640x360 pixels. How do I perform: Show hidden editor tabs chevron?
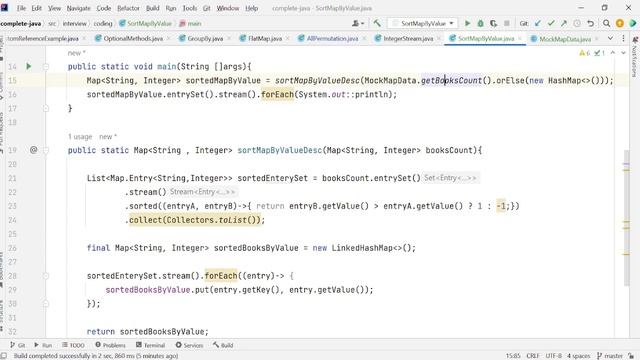click(x=610, y=38)
